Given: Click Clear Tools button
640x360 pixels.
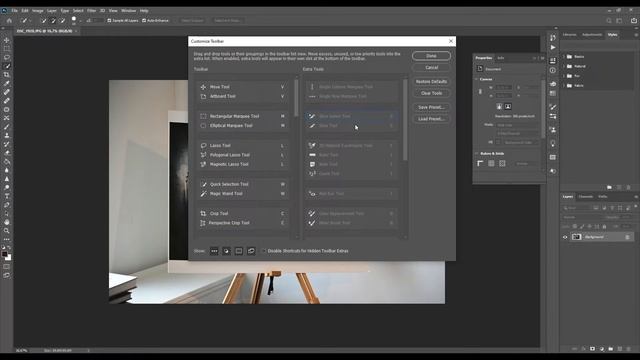Looking at the screenshot, I should [431, 93].
